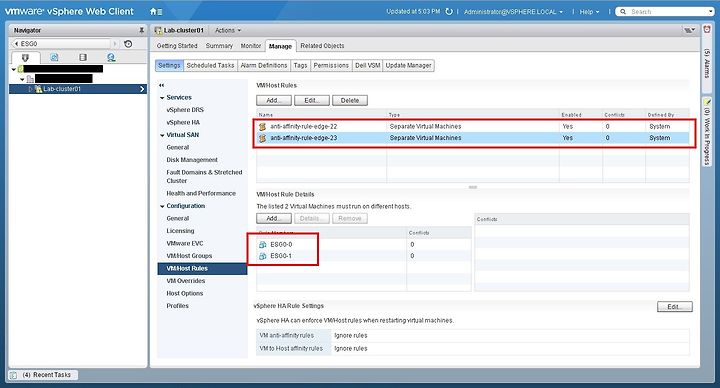Click the ESG0-0 virtual machine icon
The width and height of the screenshot is (720, 388).
[x=263, y=244]
